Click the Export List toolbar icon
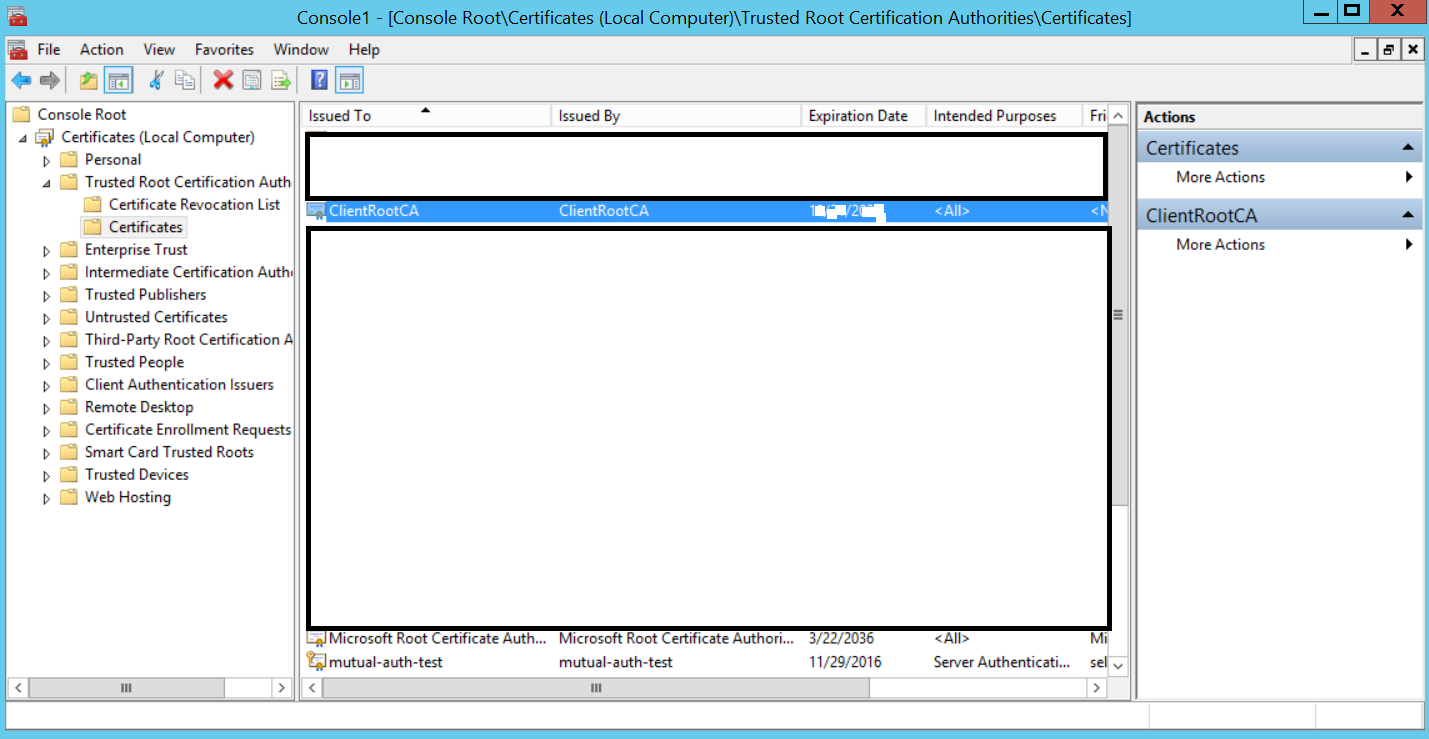 click(281, 81)
